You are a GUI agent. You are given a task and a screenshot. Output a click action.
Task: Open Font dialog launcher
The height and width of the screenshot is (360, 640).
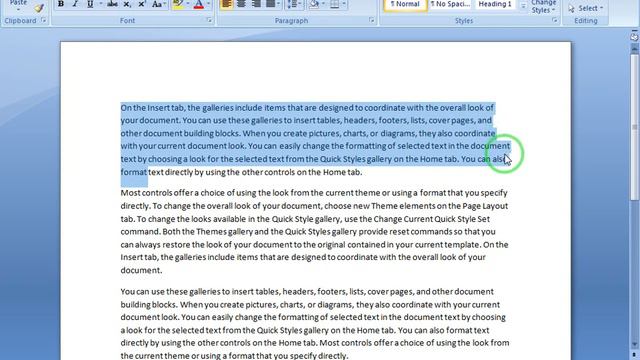(209, 20)
